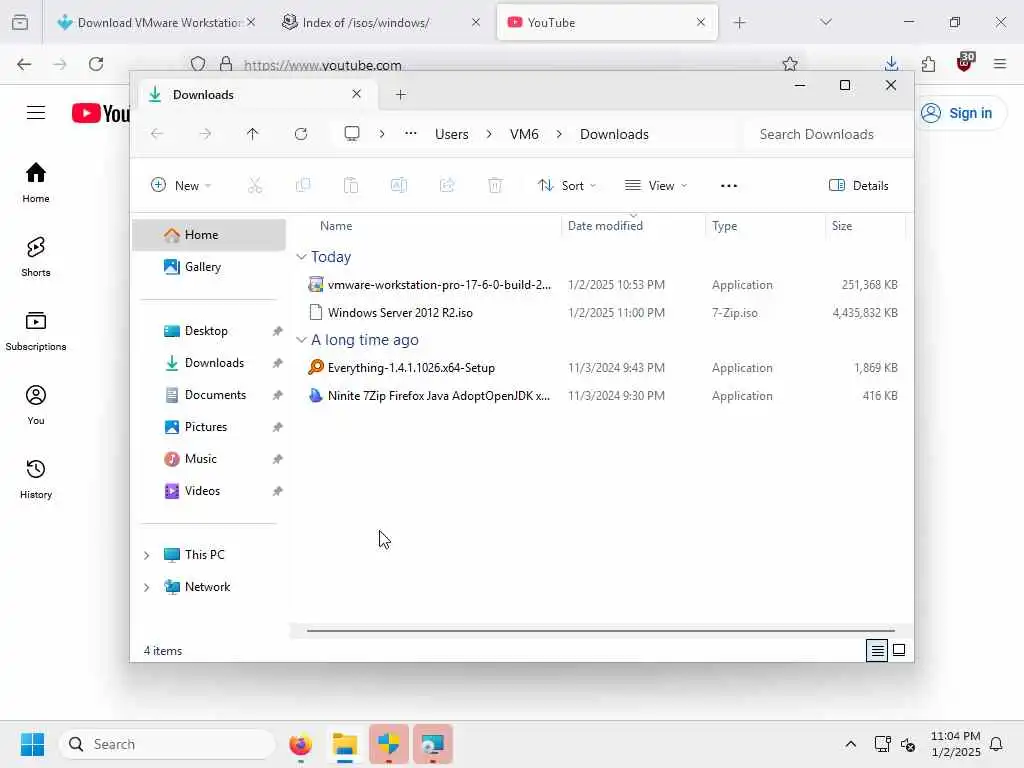Viewport: 1024px width, 768px height.
Task: Reload the YouTube page in Firefox
Action: coord(96,64)
